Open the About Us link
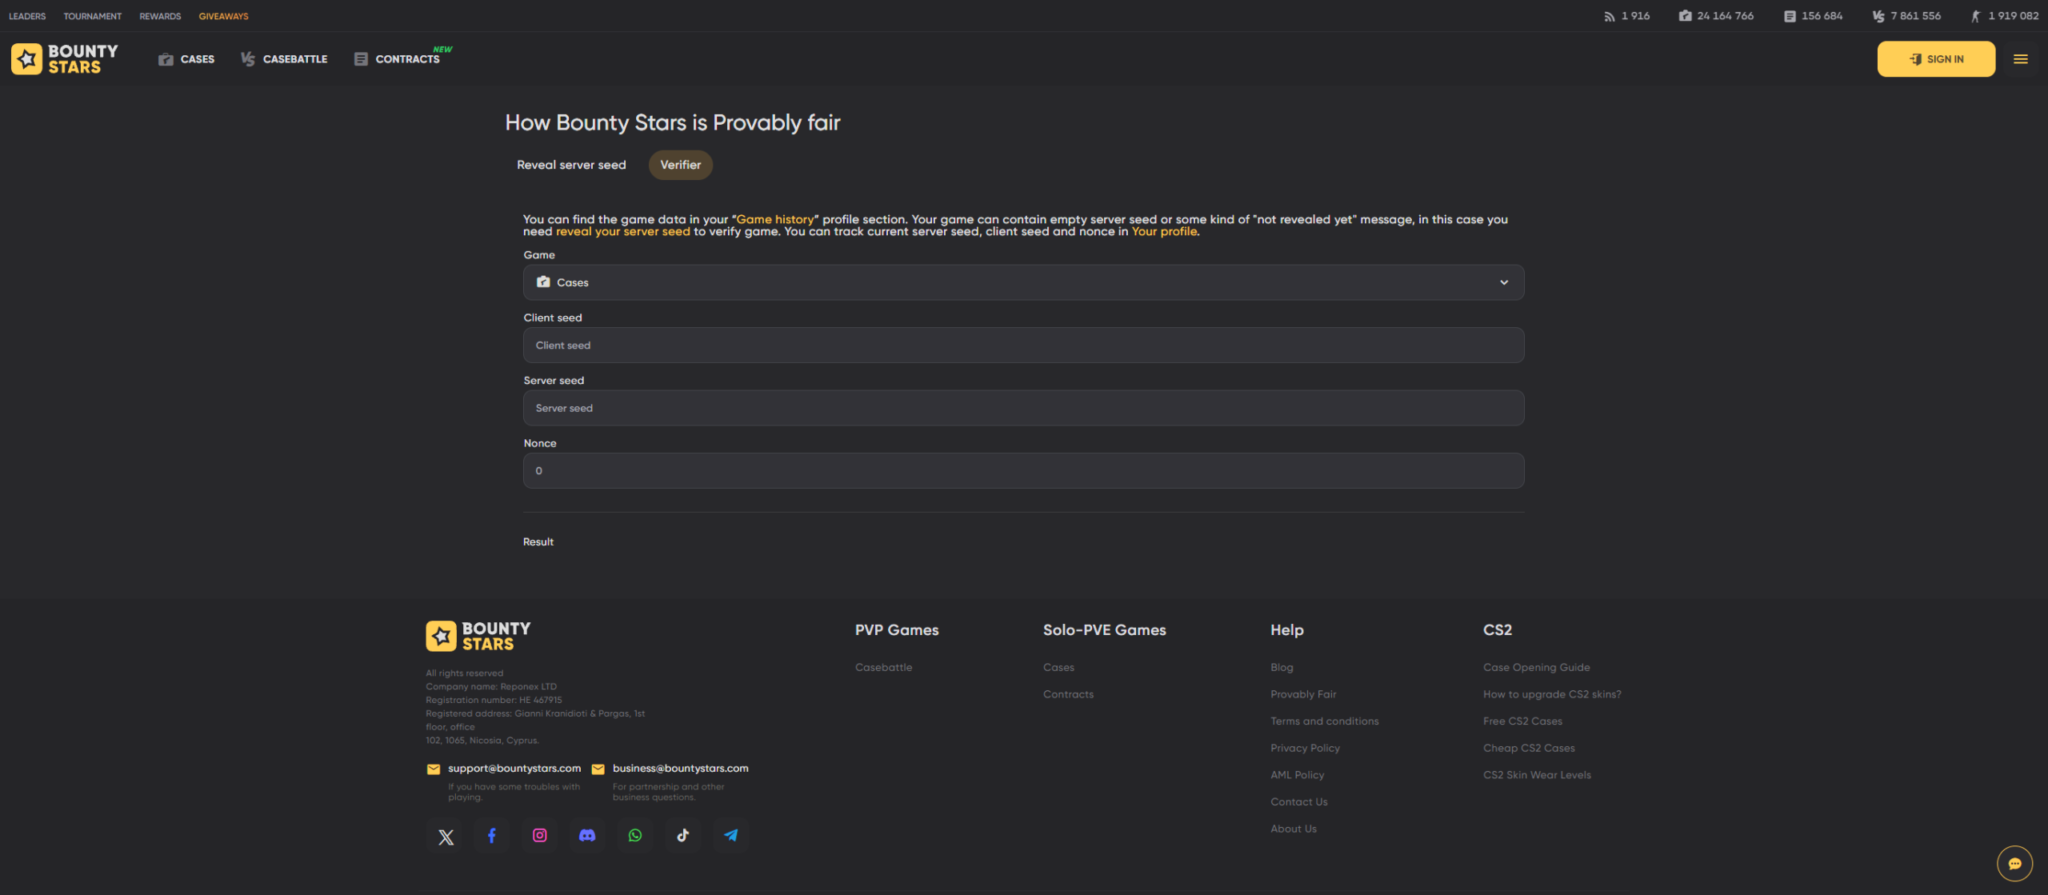The height and width of the screenshot is (895, 2048). (x=1293, y=829)
